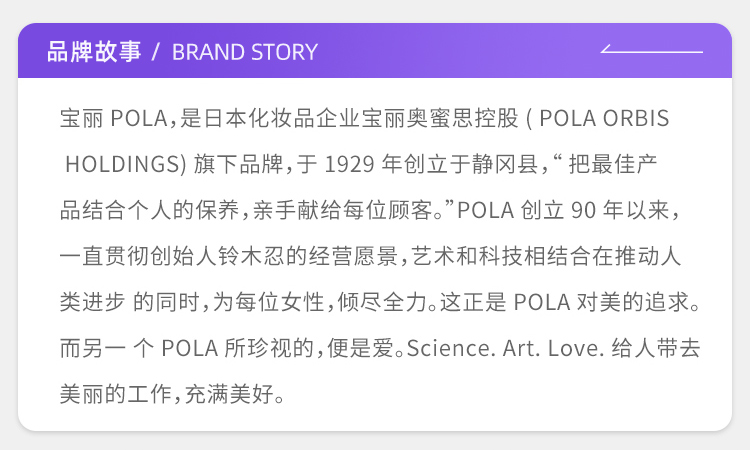Click the BRAND STORY header label
This screenshot has height=450, width=750.
pyautogui.click(x=244, y=52)
